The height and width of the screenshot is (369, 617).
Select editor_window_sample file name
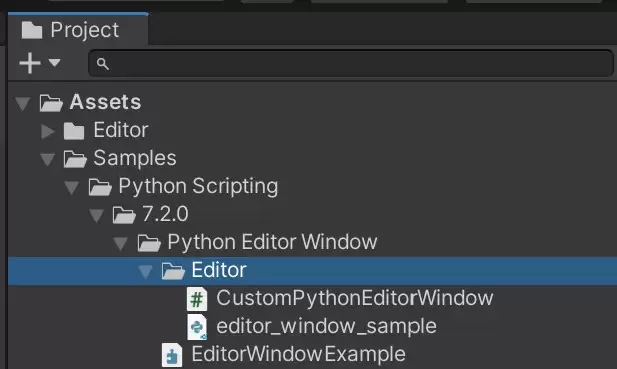326,326
